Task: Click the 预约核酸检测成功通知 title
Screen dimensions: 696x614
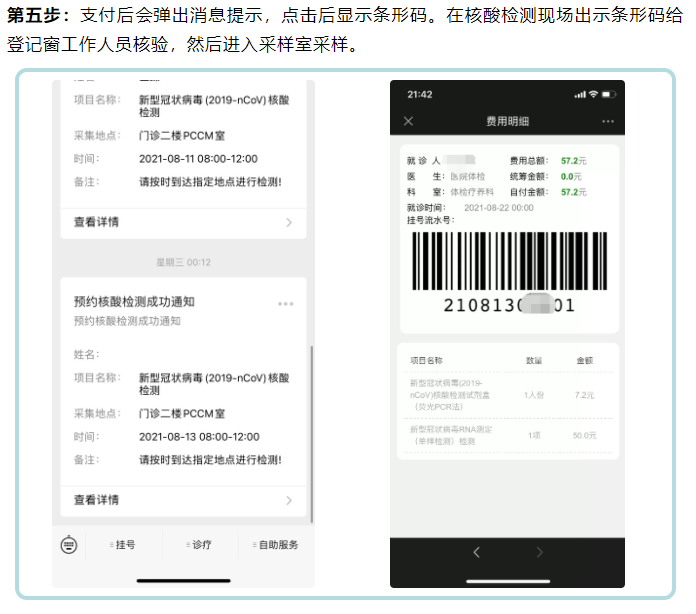Action: pos(134,302)
